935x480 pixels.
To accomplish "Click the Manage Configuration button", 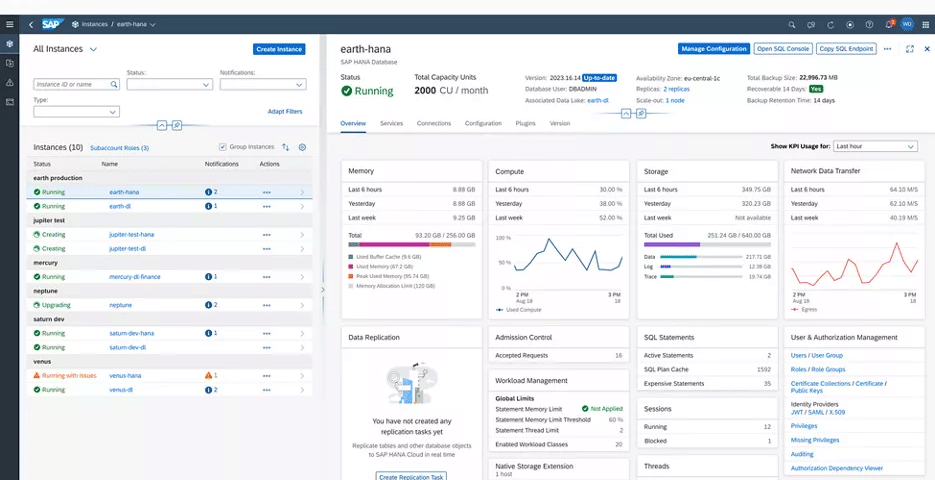I will (714, 49).
